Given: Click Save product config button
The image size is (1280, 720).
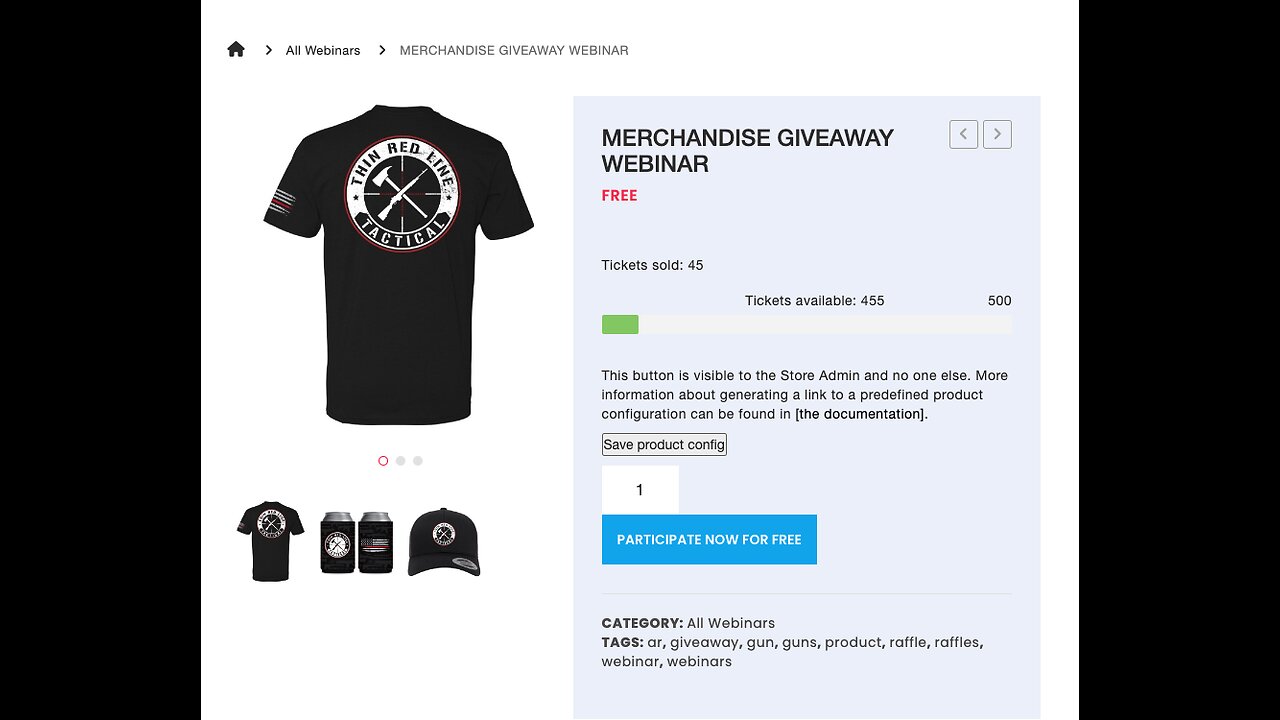Looking at the screenshot, I should (664, 444).
